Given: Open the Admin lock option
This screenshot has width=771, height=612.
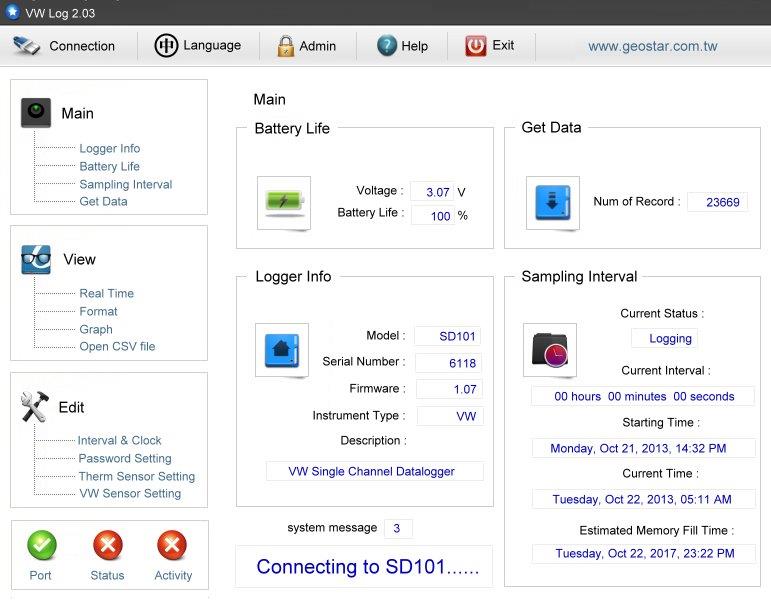Looking at the screenshot, I should [306, 46].
